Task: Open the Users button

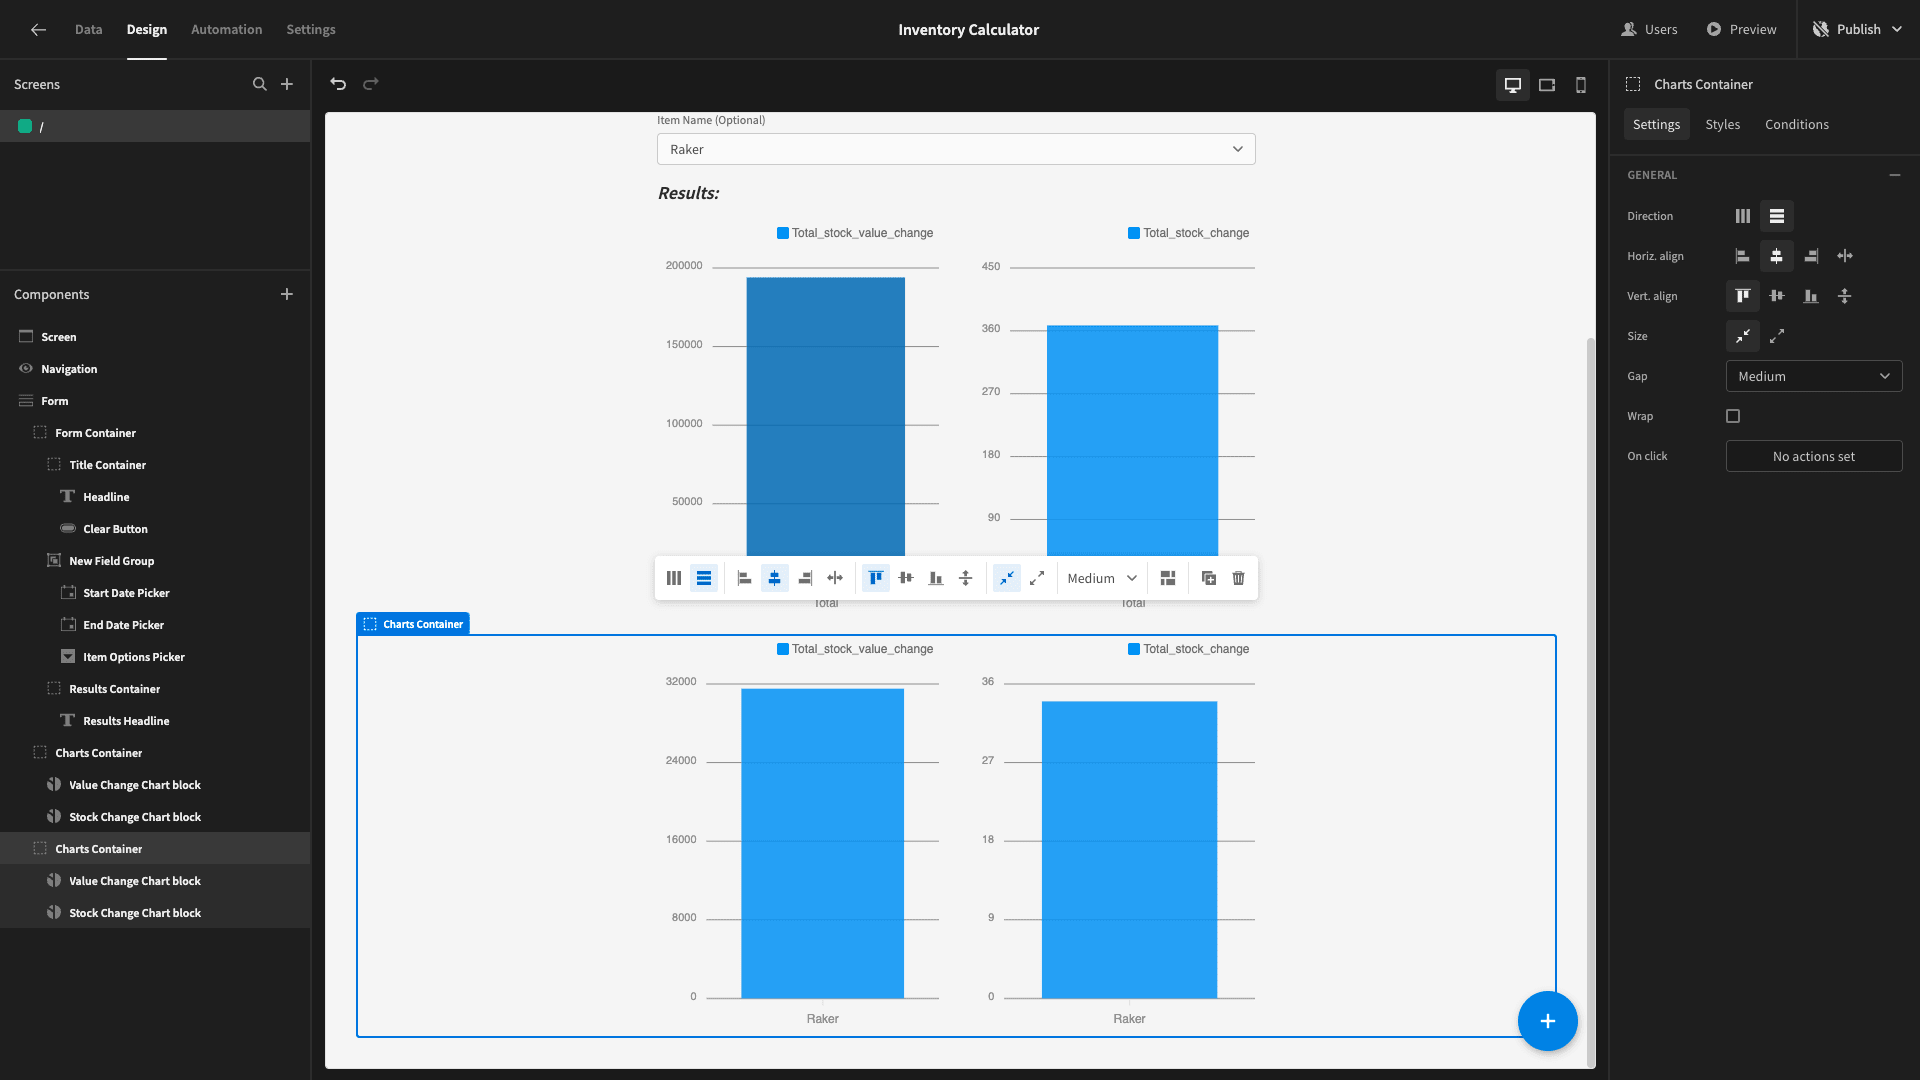Action: tap(1649, 29)
